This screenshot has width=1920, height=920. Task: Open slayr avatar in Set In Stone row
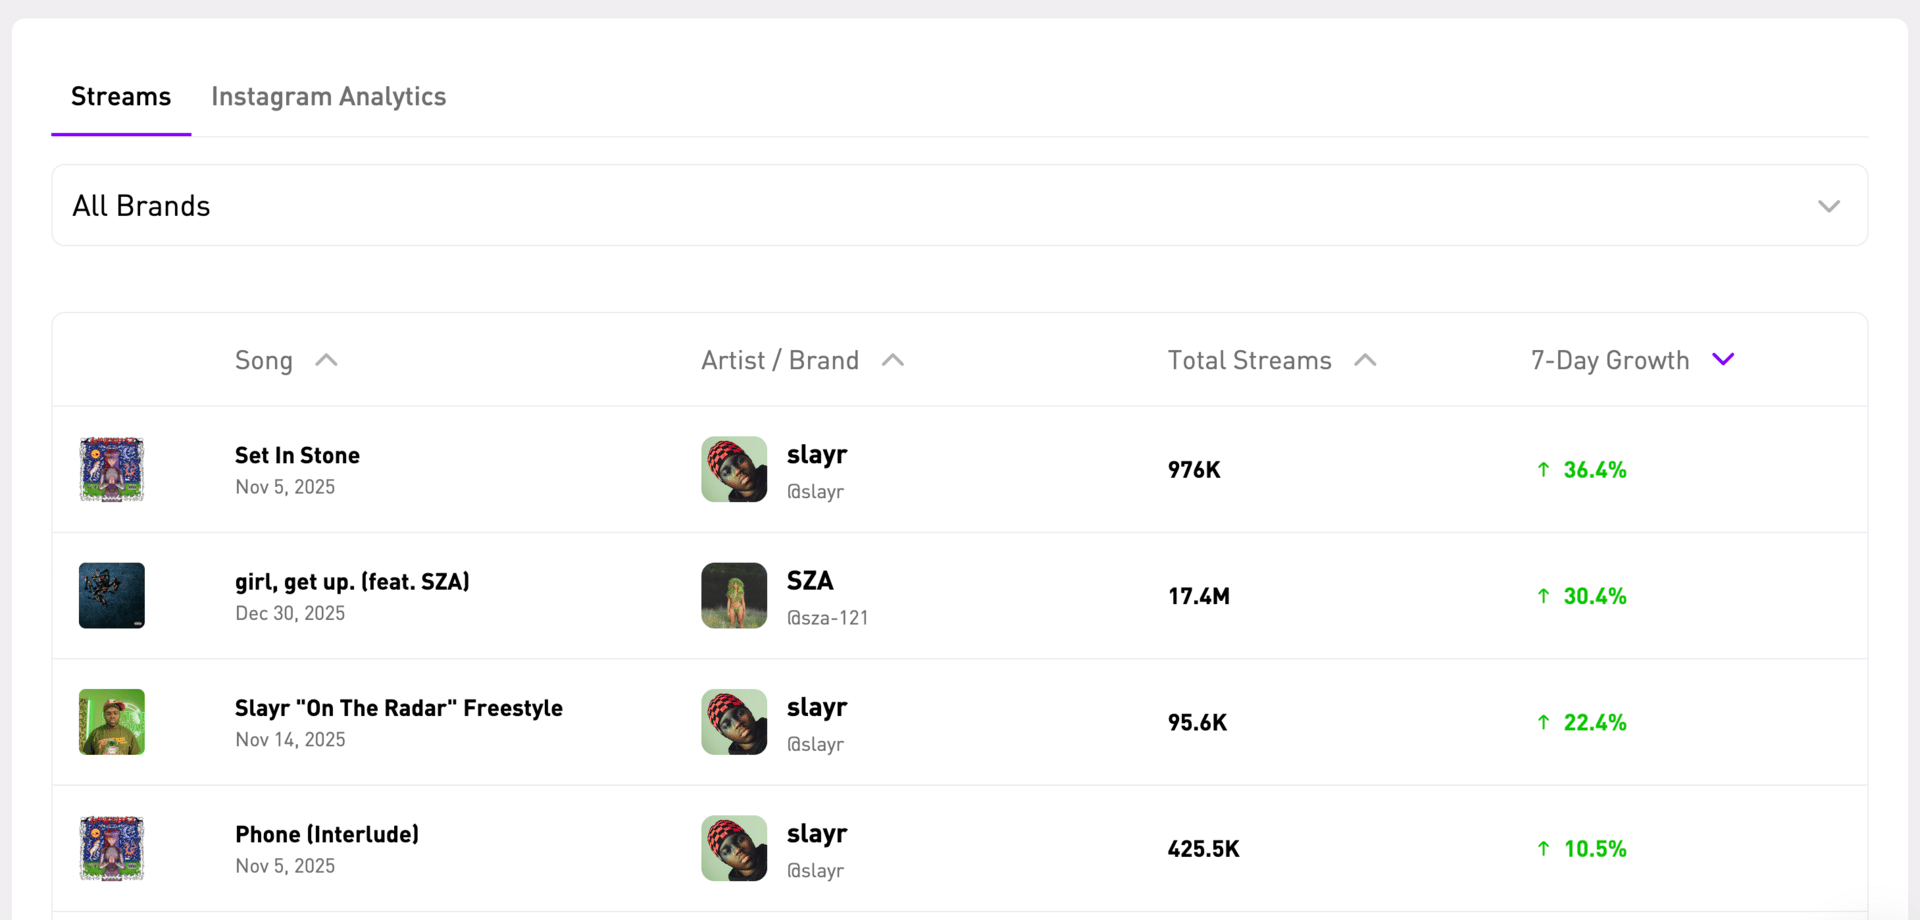734,469
